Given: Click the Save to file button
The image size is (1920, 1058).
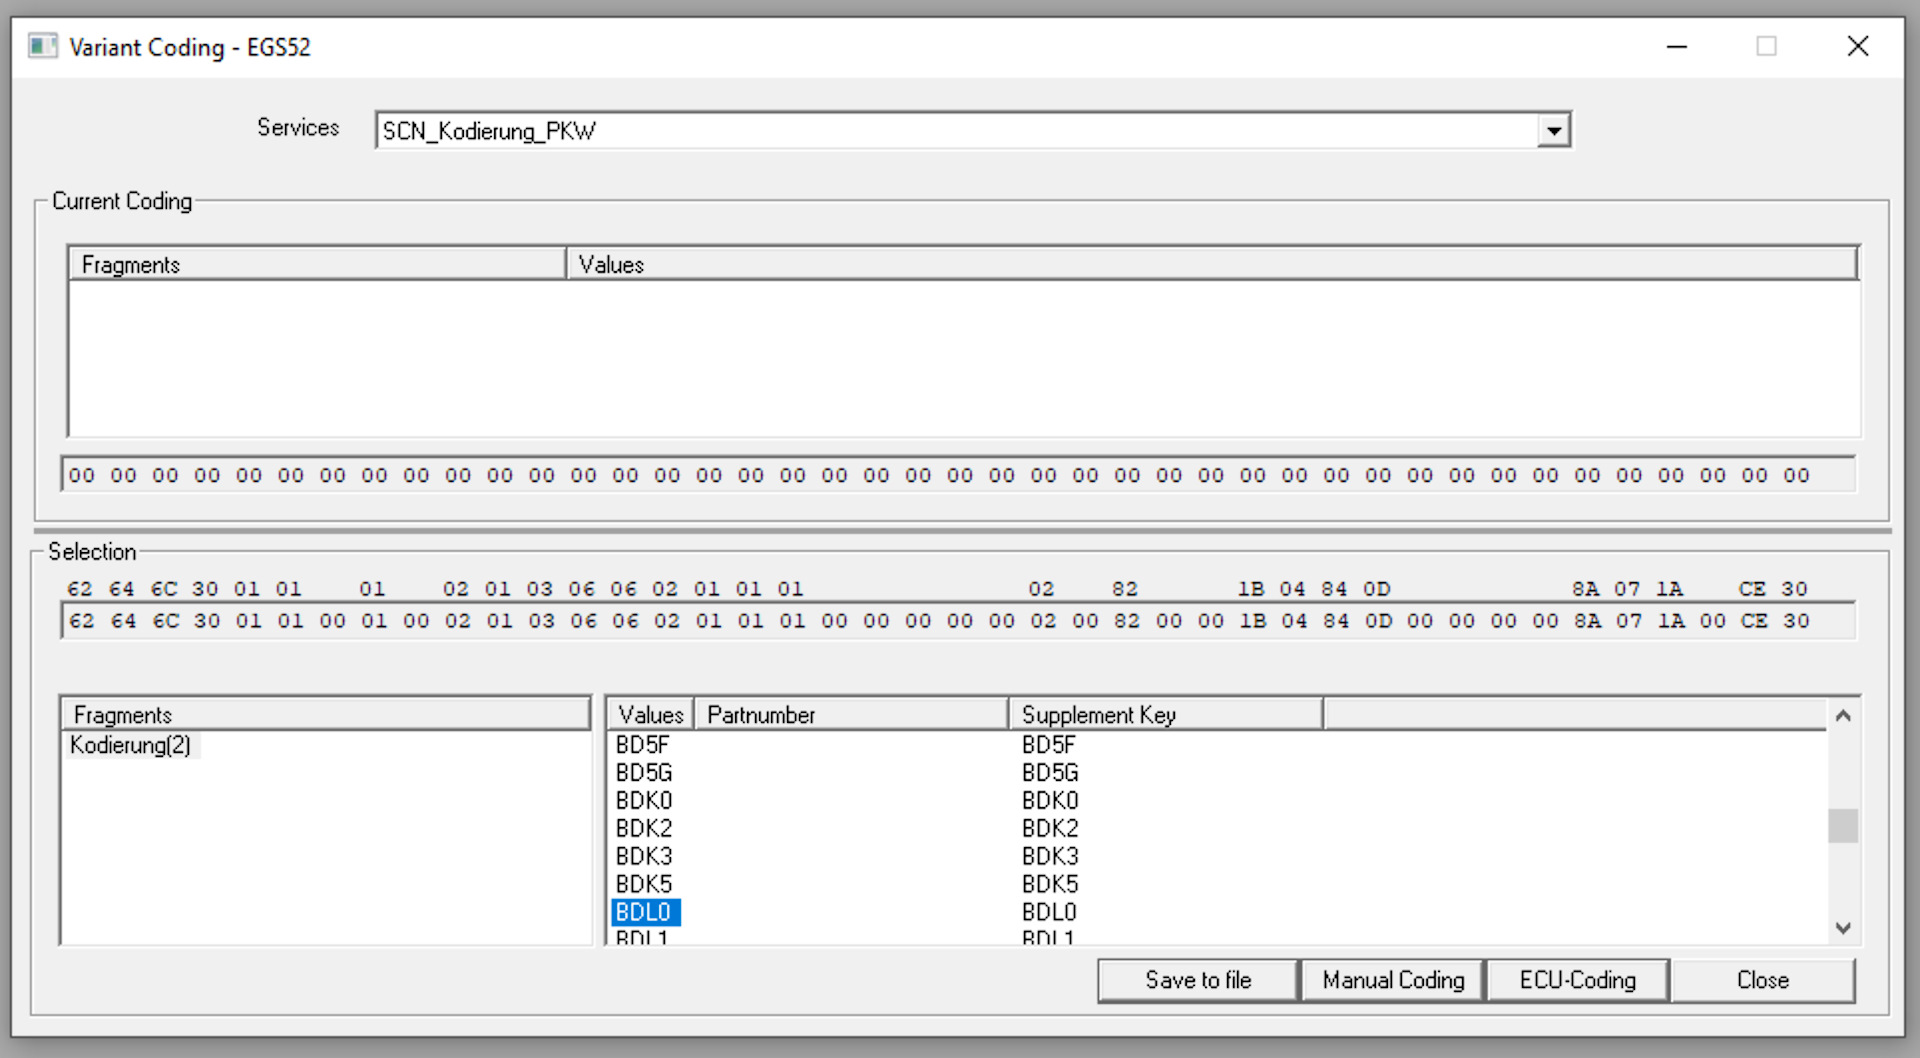Looking at the screenshot, I should (x=1198, y=980).
